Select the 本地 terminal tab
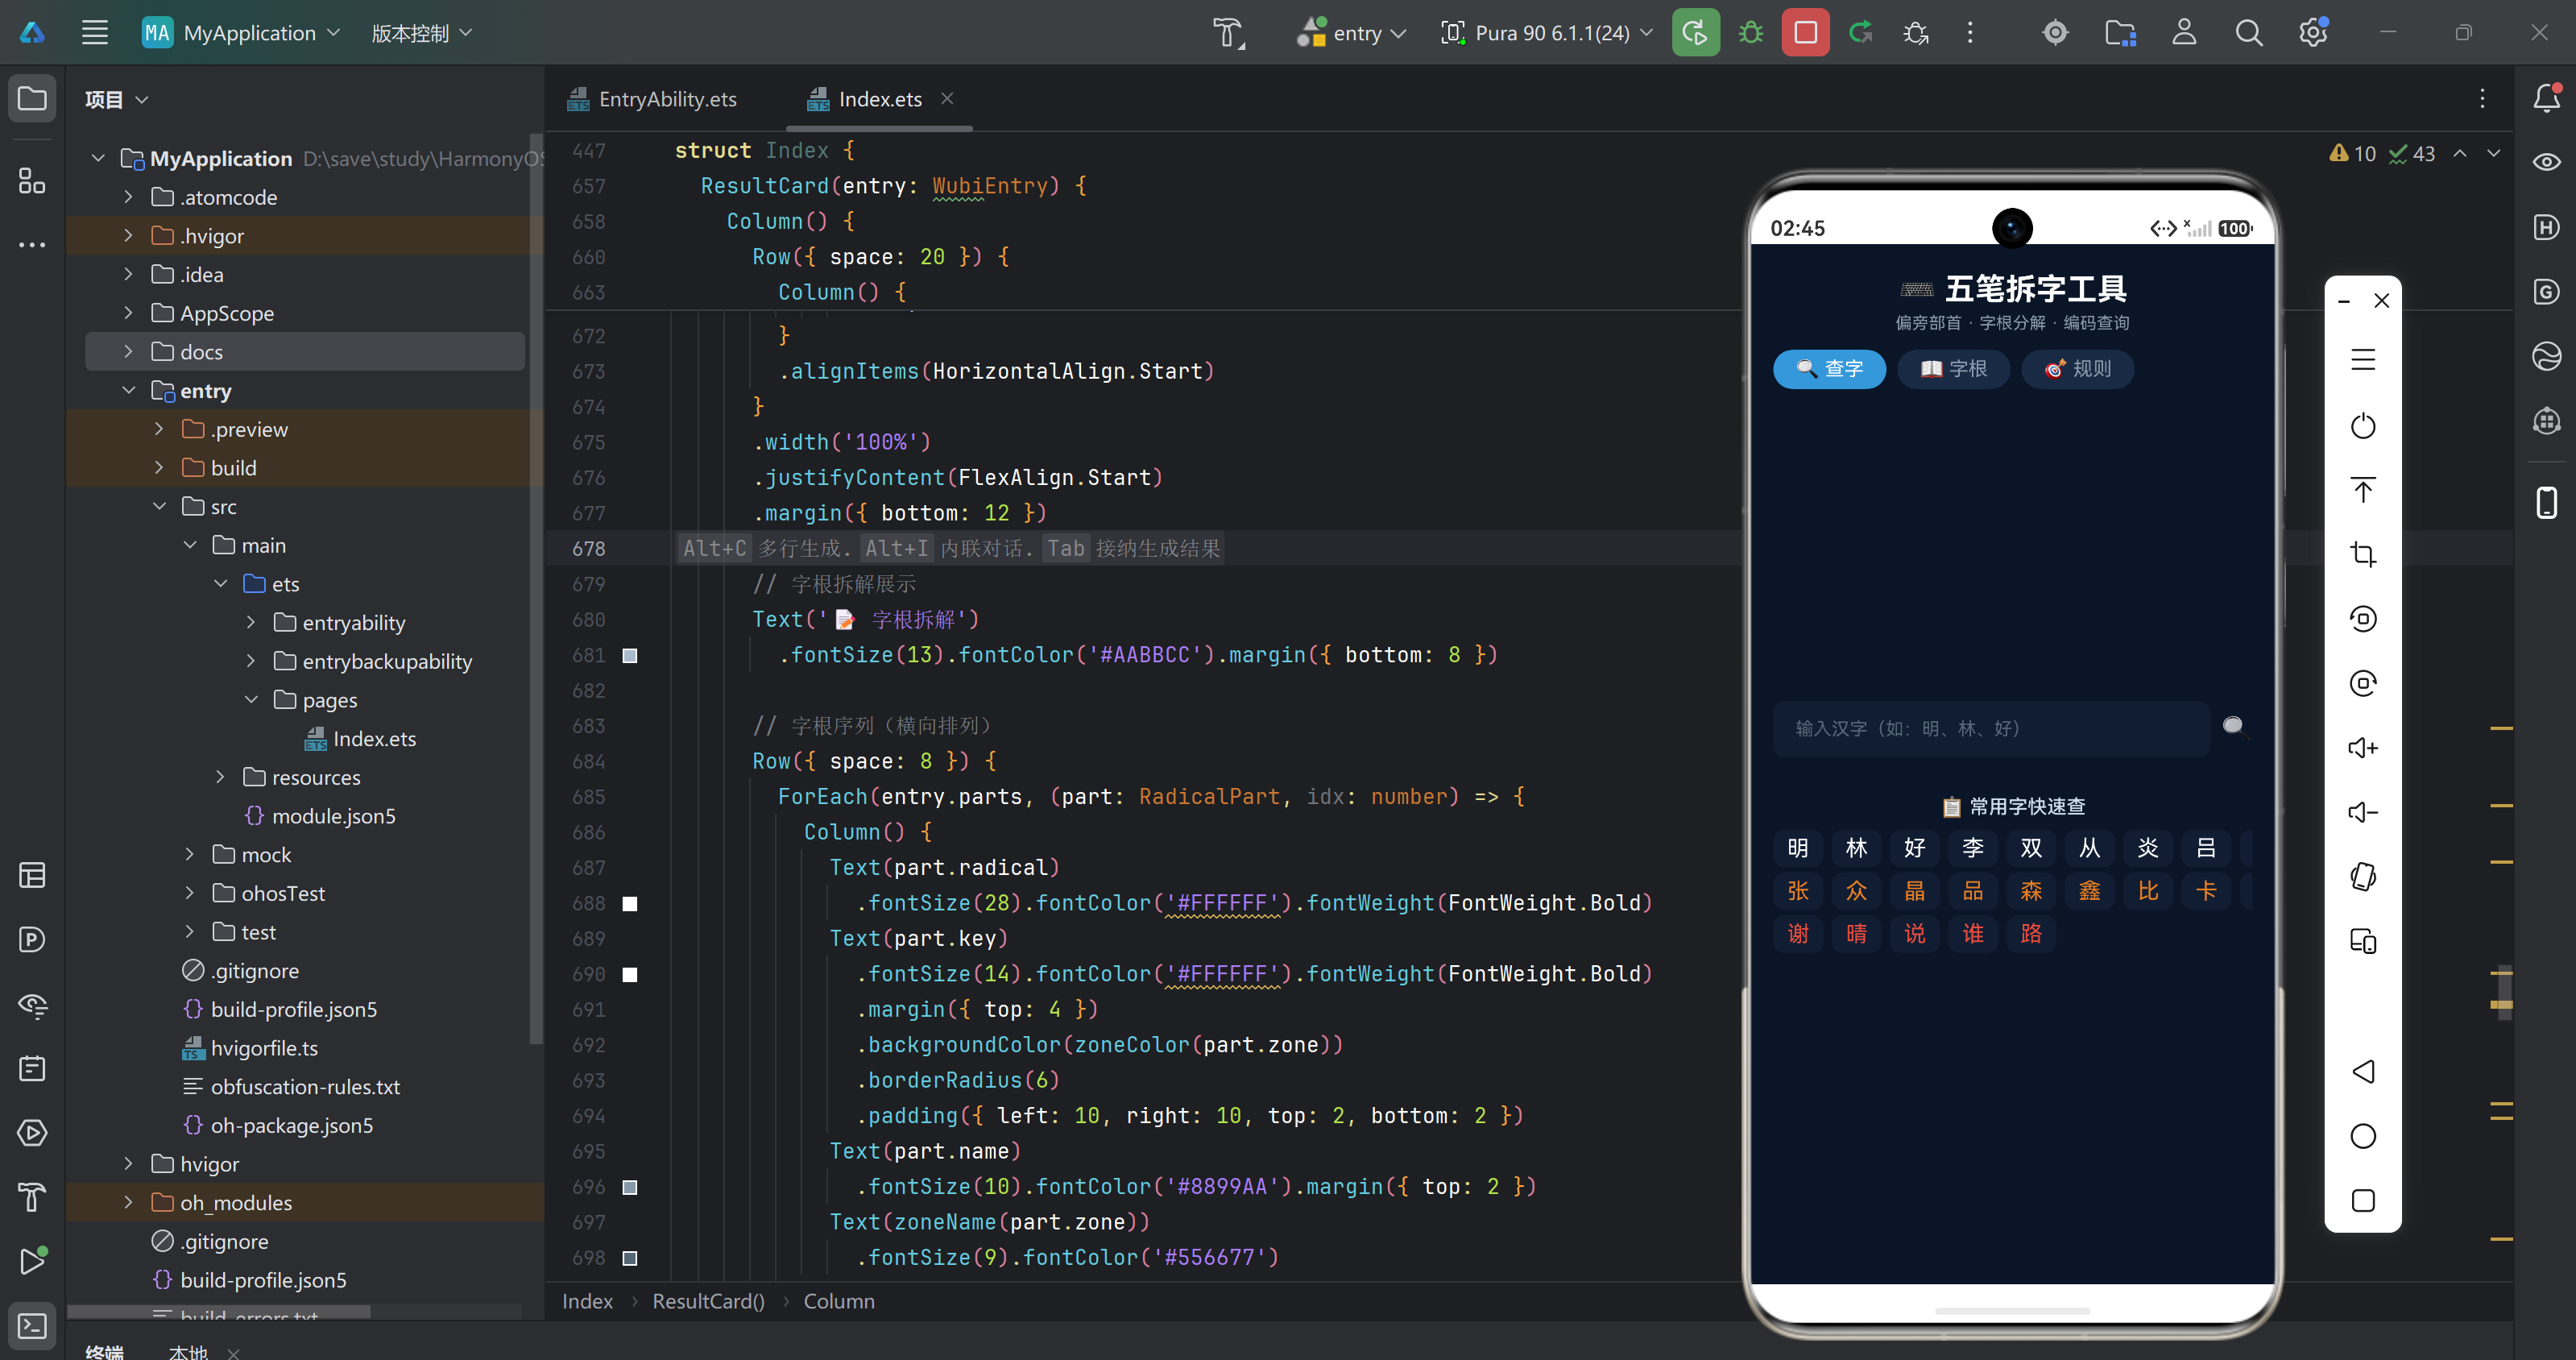The width and height of the screenshot is (2576, 1360). [x=189, y=1351]
